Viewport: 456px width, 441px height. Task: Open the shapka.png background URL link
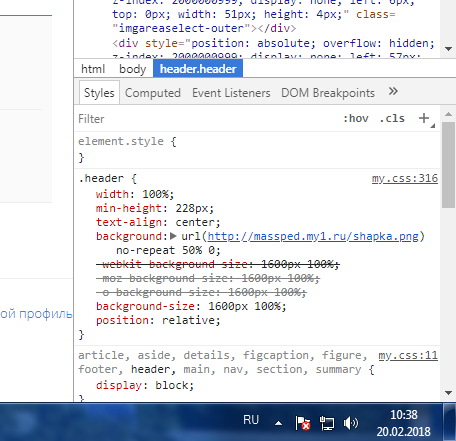313,236
